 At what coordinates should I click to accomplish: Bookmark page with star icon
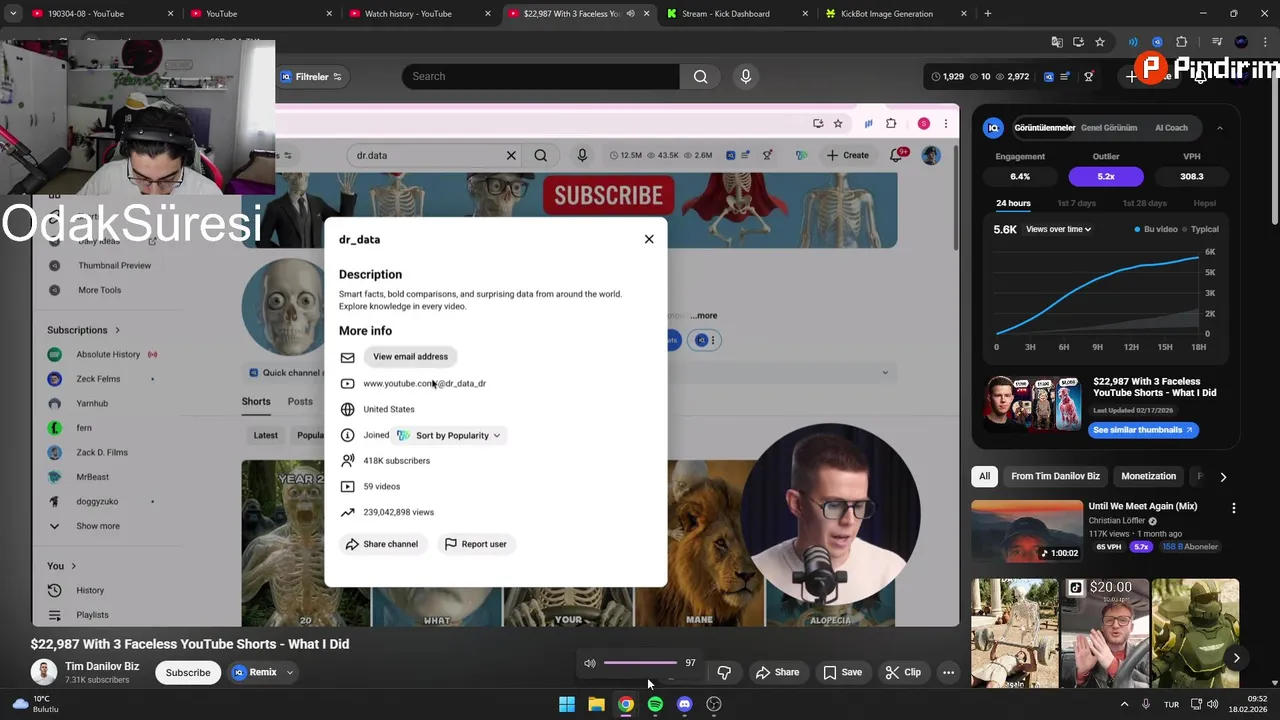[x=1100, y=42]
